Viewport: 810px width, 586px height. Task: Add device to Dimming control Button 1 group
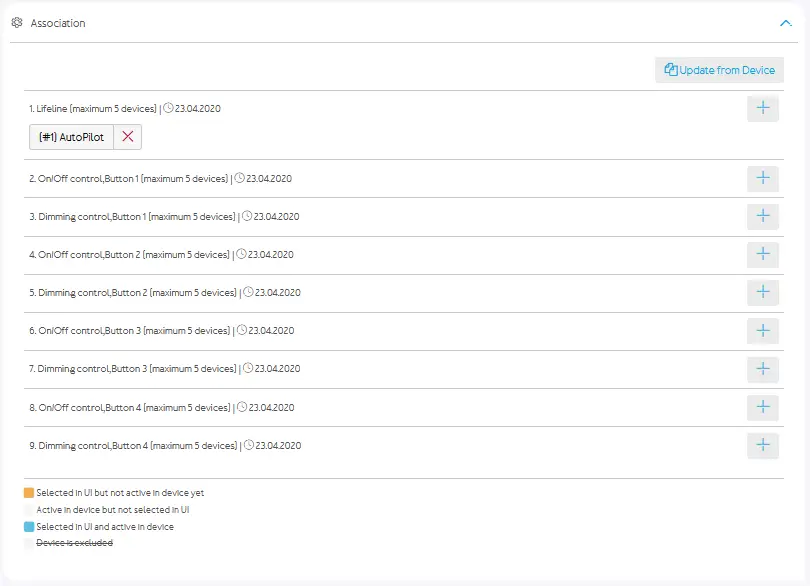(762, 216)
